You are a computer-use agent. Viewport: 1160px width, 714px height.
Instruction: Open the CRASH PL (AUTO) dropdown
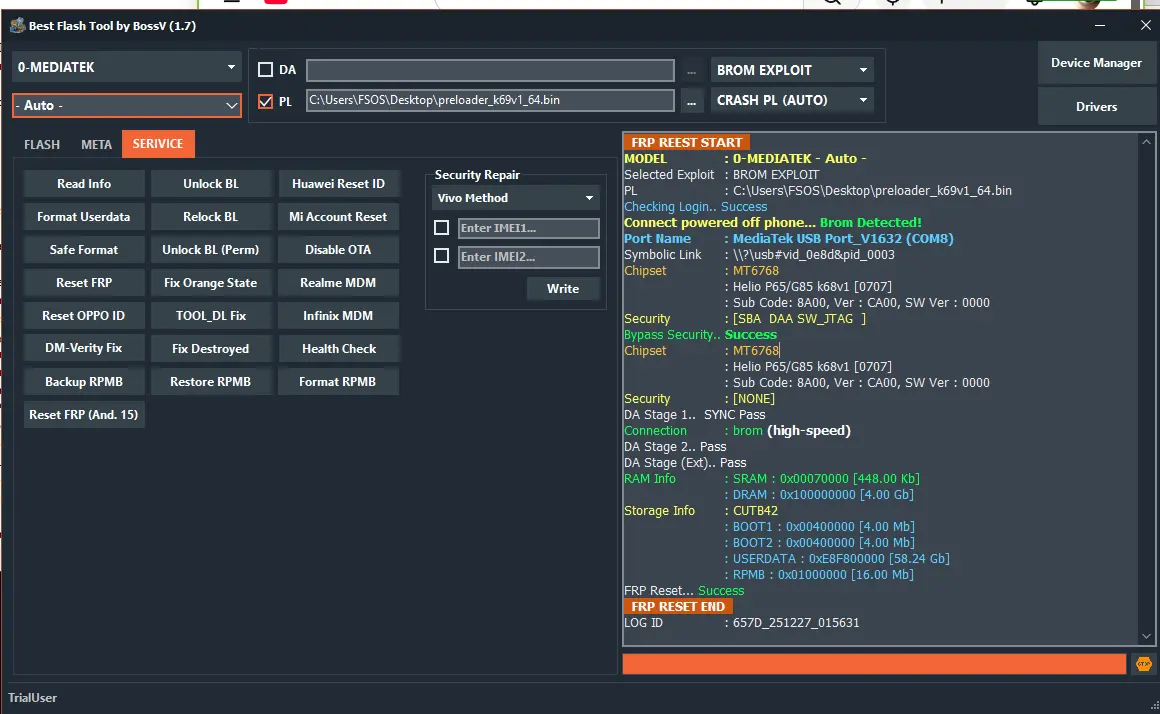point(792,100)
